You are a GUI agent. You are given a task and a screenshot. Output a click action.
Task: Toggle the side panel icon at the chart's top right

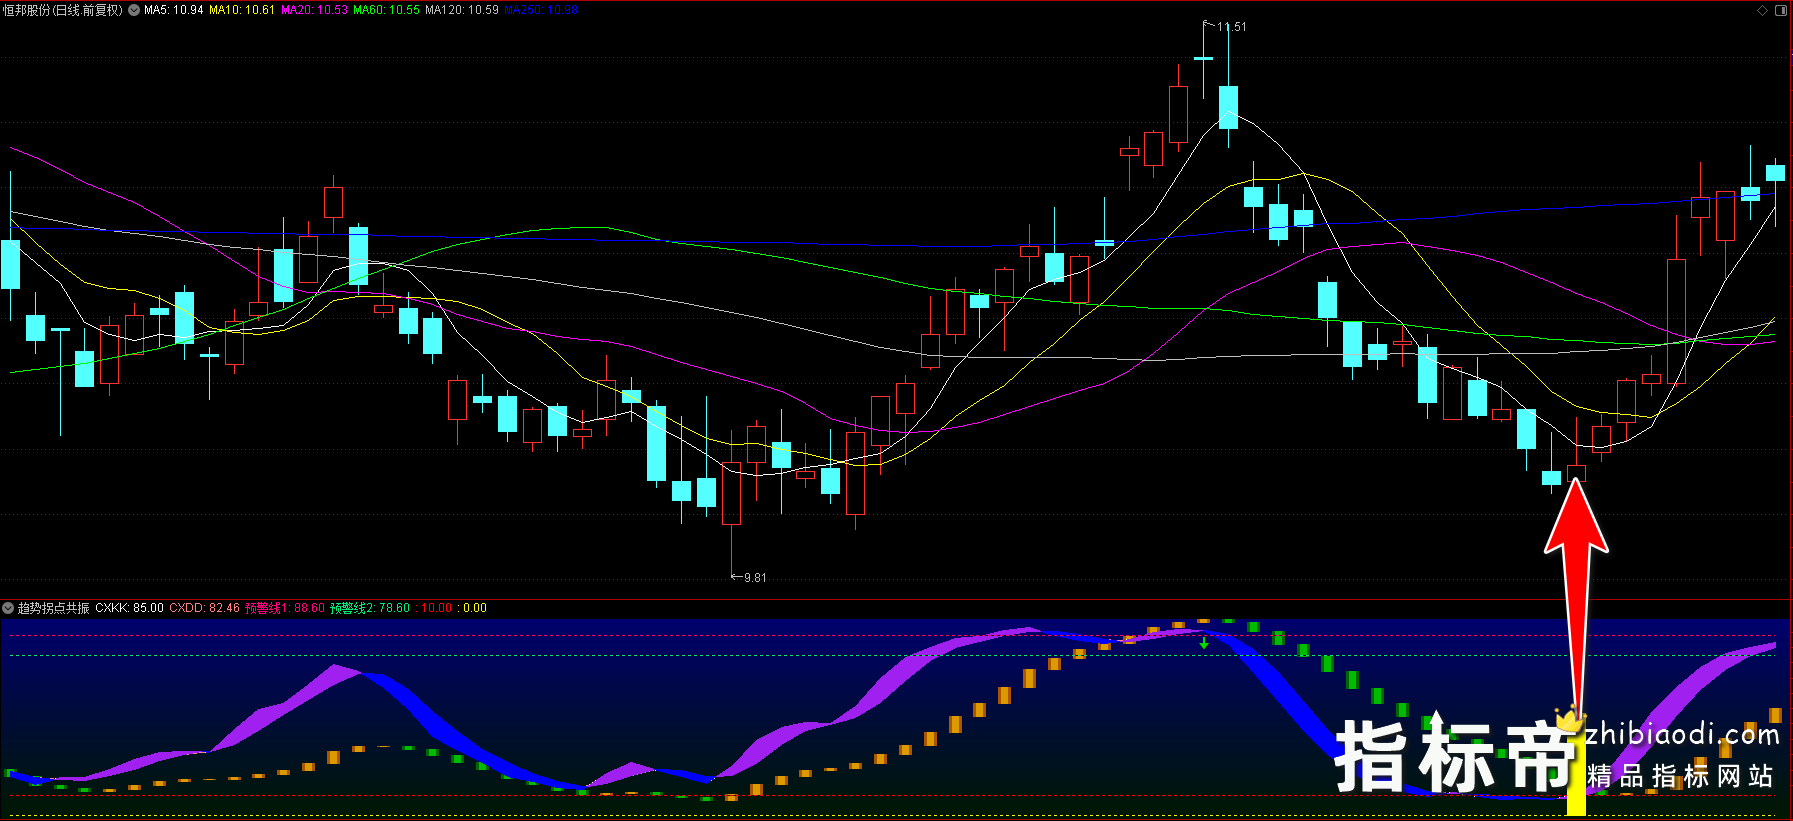tap(1781, 10)
